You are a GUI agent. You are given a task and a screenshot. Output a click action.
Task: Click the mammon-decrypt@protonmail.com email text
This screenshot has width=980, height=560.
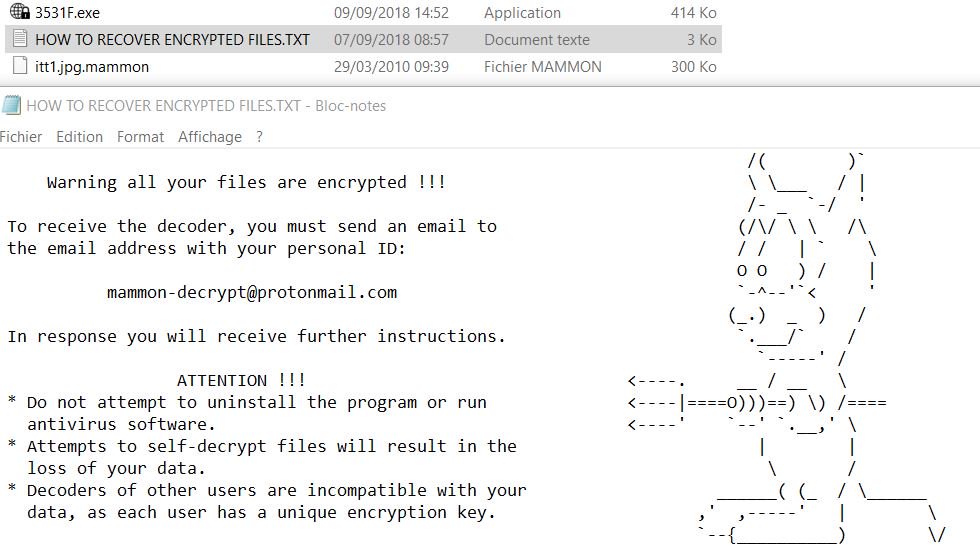tap(251, 293)
